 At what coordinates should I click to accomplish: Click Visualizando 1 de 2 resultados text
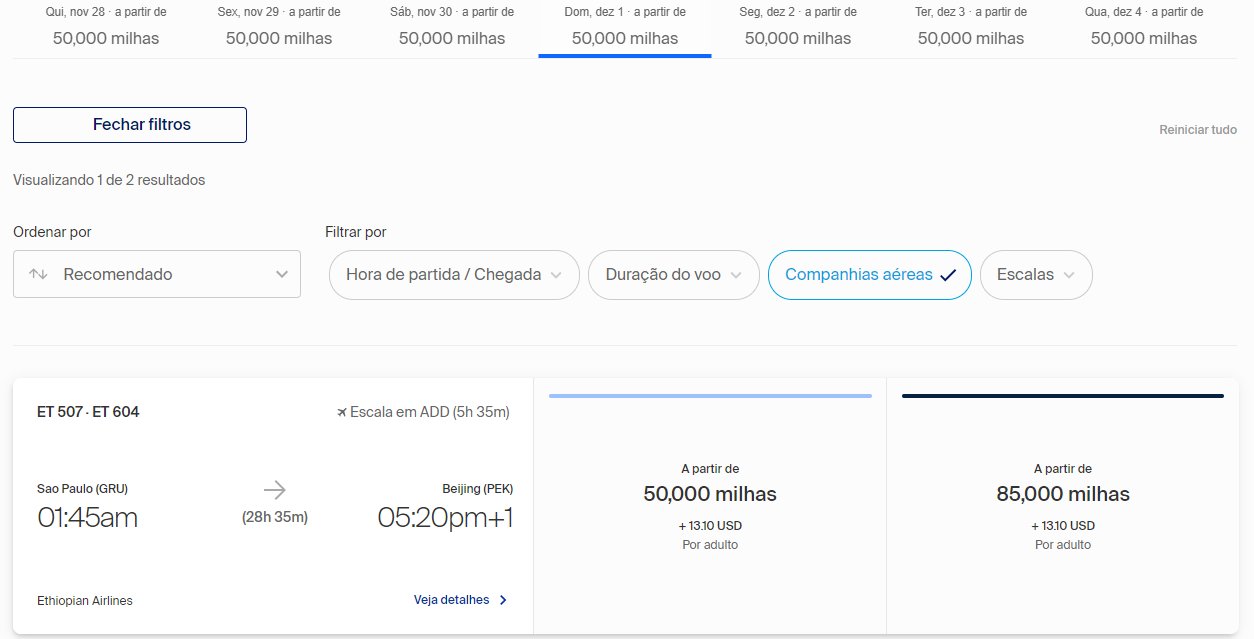[109, 180]
